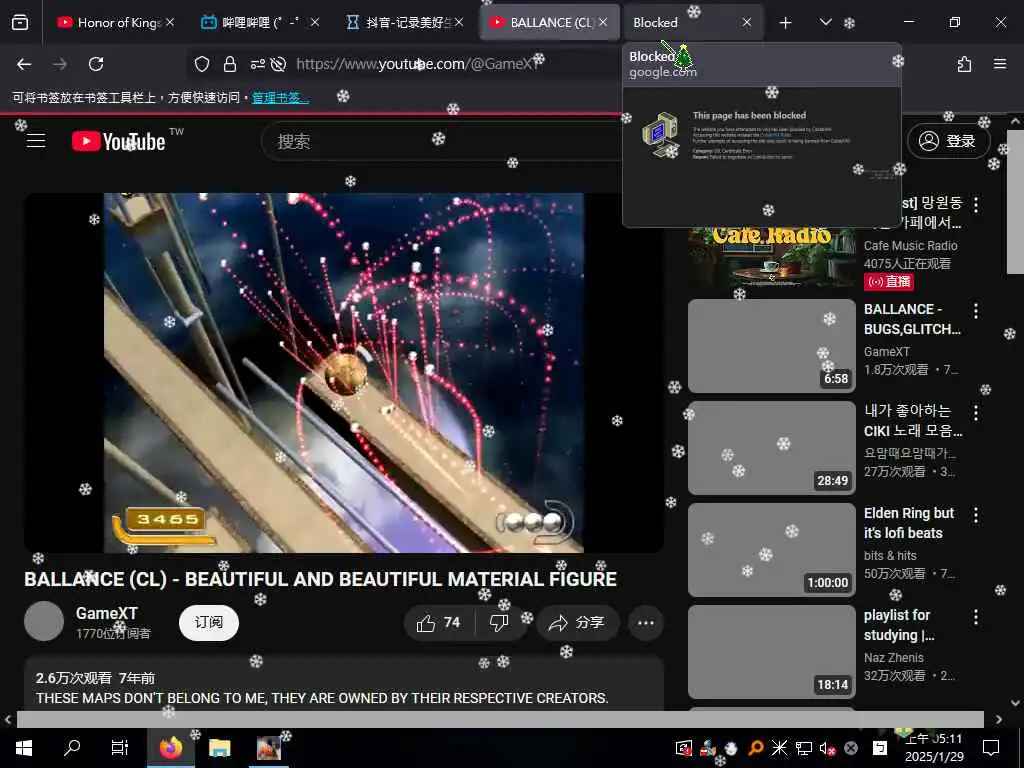The height and width of the screenshot is (768, 1024).
Task: Click the Firefox taskbar icon
Action: [170, 748]
